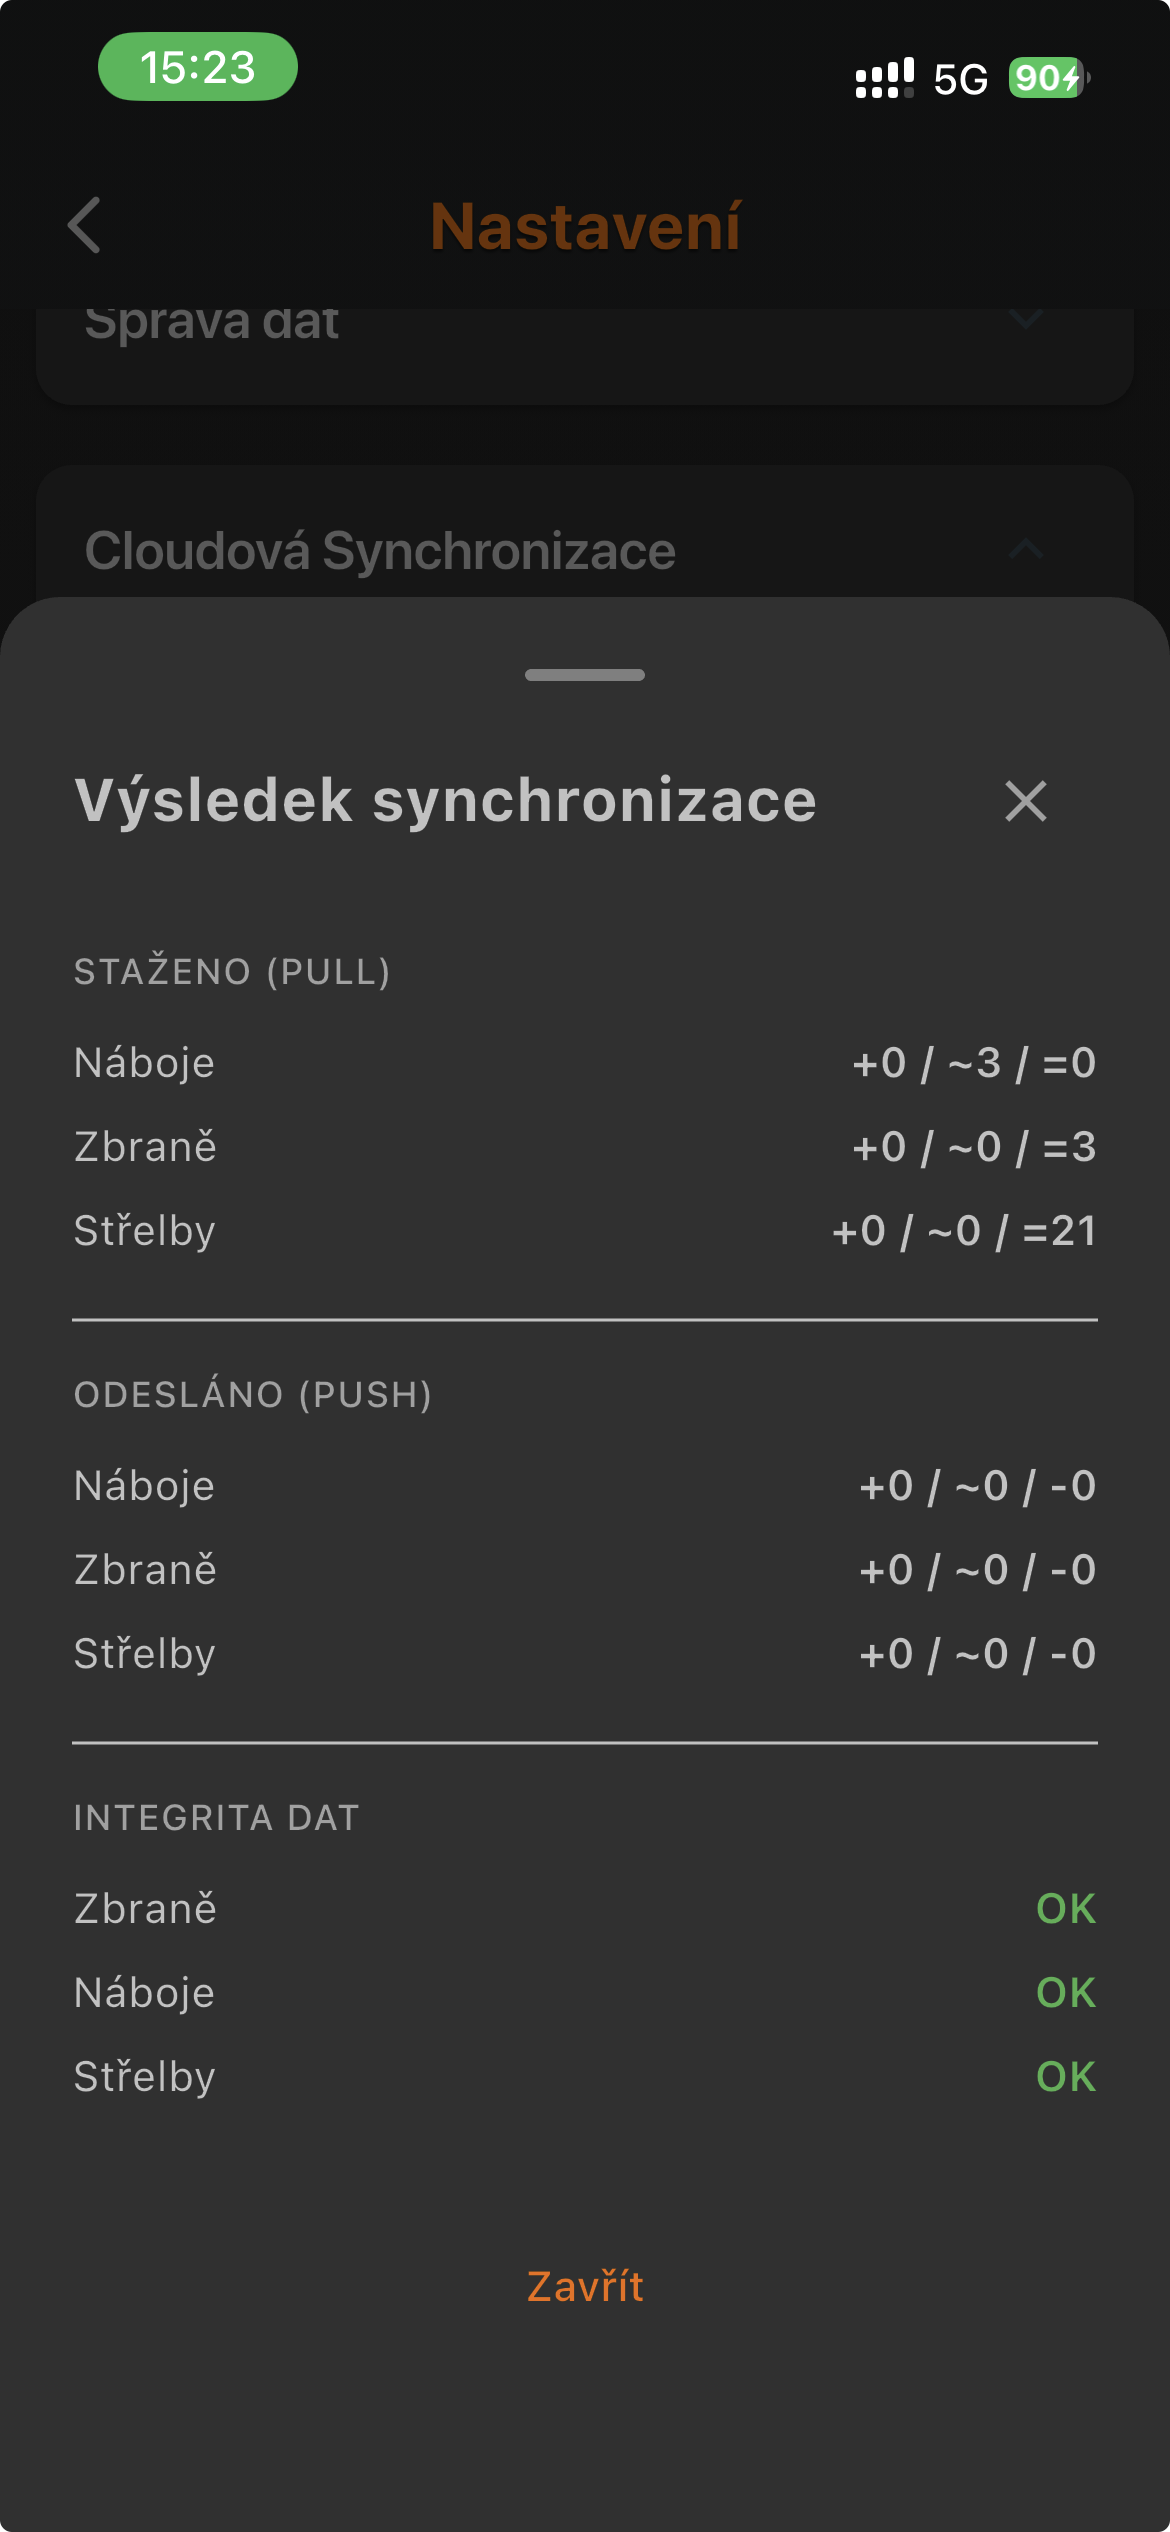Collapse the Cloudová Synchronizace section chevron

(x=1025, y=549)
